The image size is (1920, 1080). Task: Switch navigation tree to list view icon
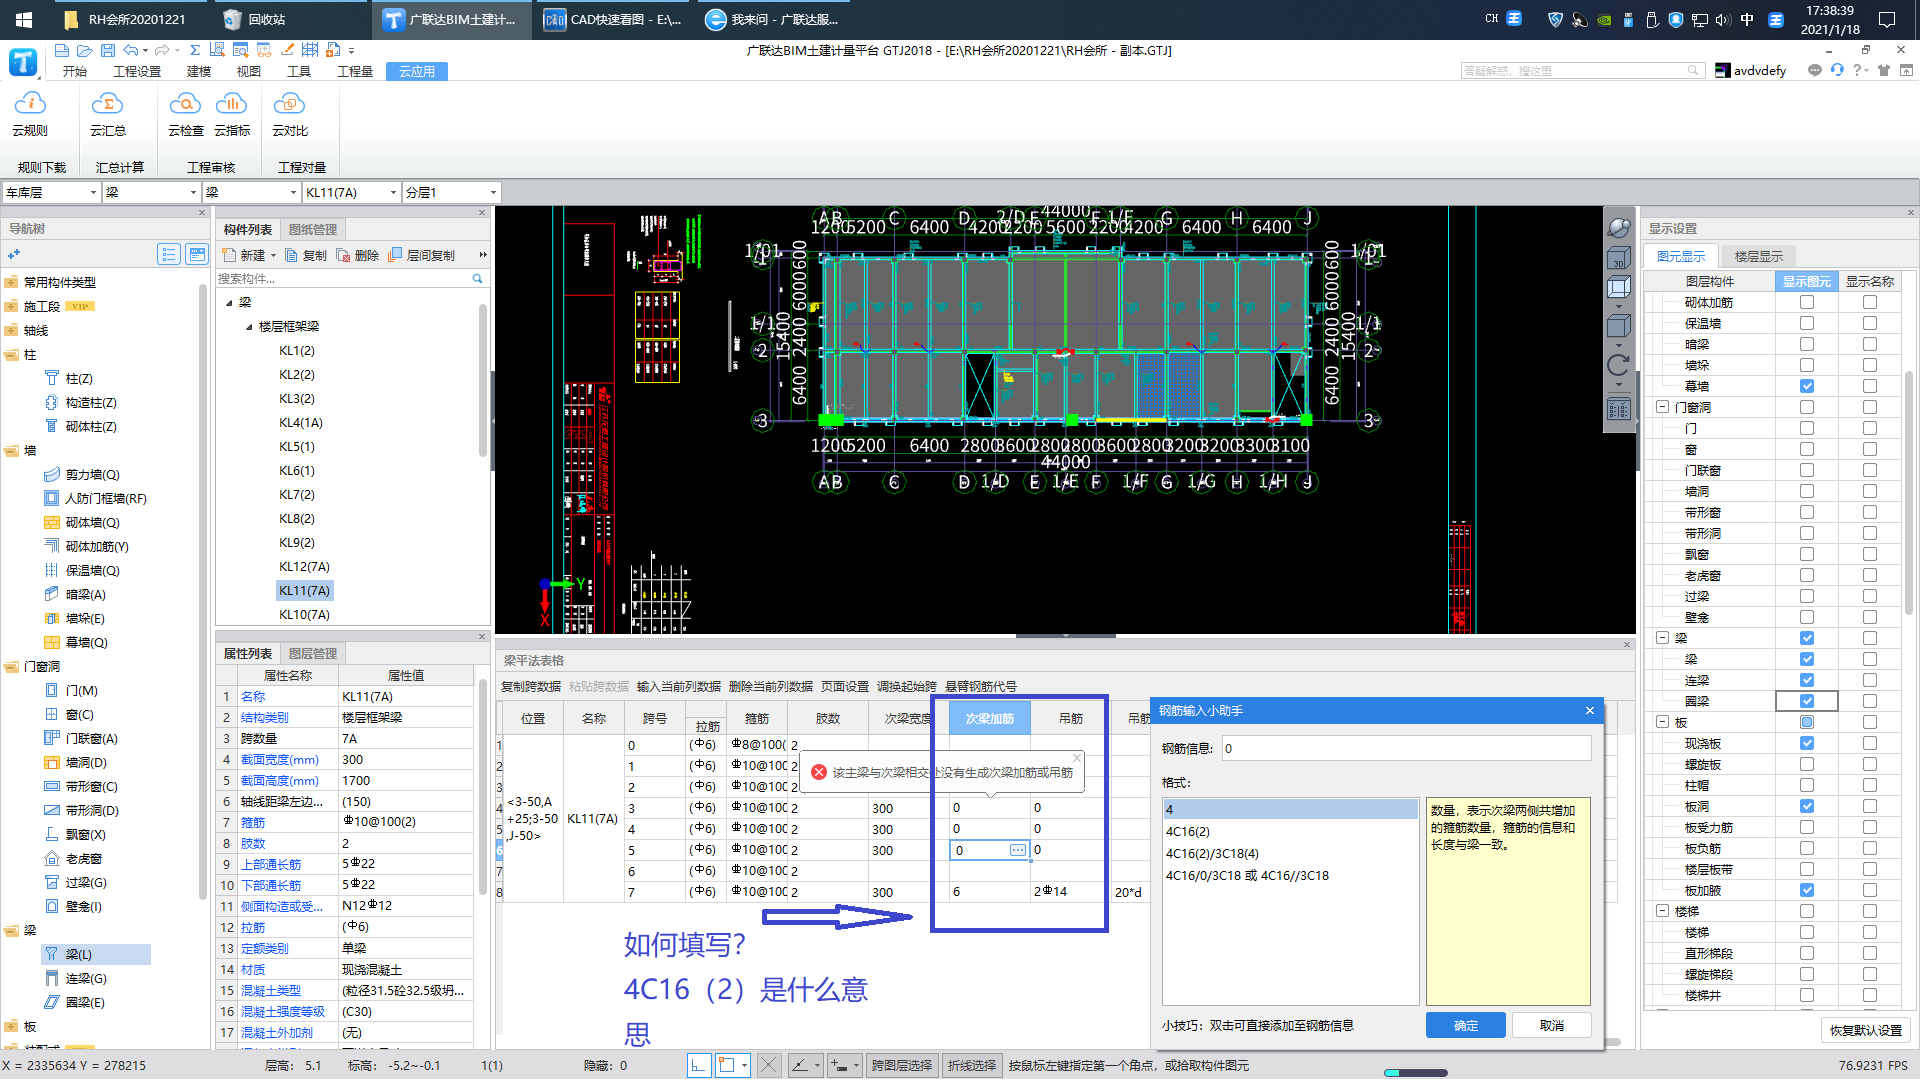pos(169,255)
